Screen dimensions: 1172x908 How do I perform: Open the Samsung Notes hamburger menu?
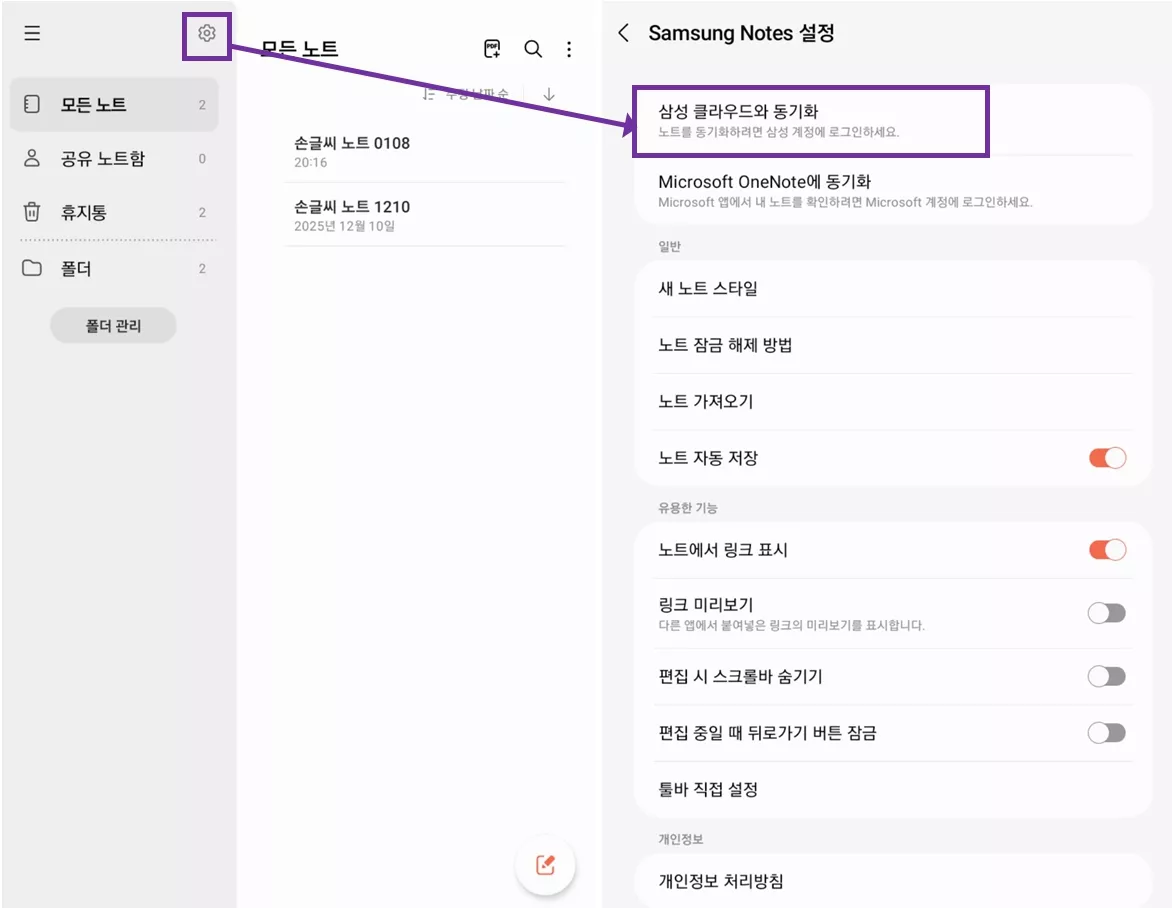coord(31,33)
